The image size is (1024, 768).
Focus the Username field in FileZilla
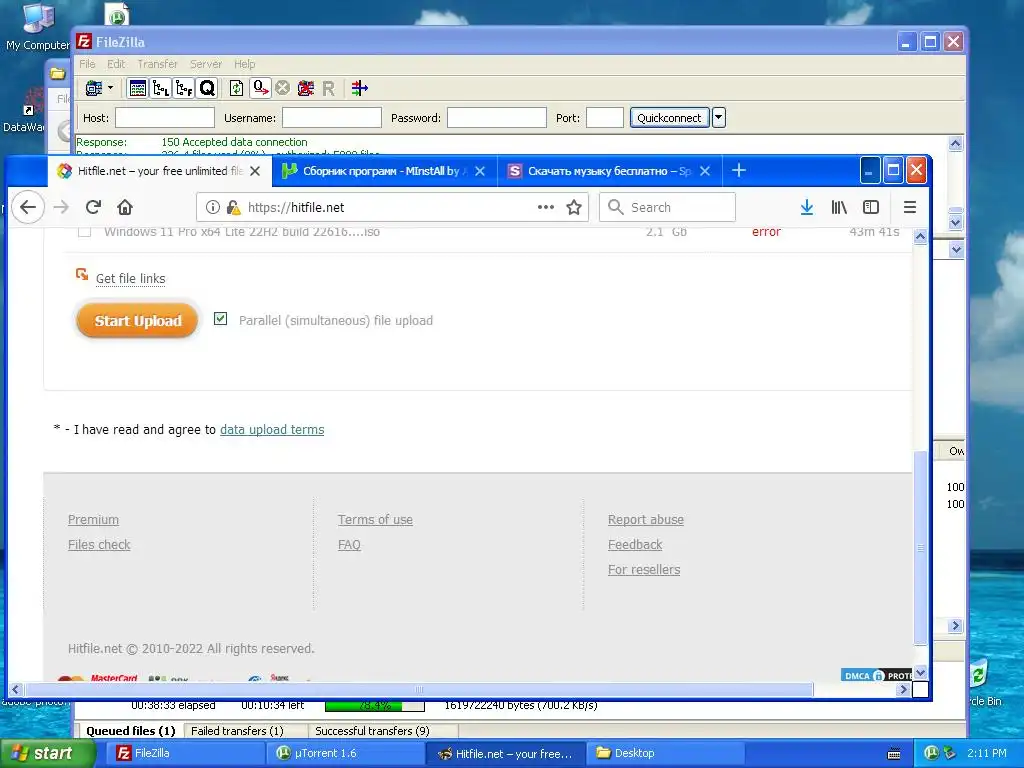pos(332,118)
